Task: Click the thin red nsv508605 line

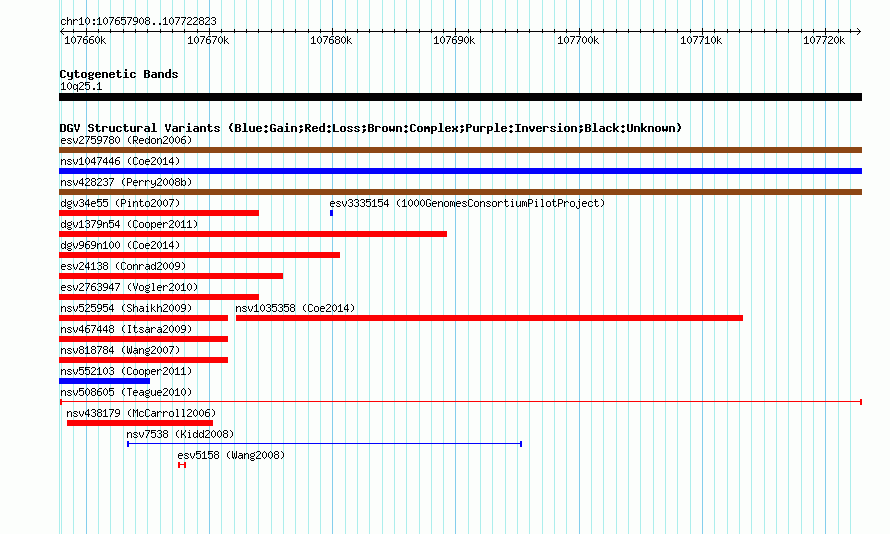Action: point(461,402)
